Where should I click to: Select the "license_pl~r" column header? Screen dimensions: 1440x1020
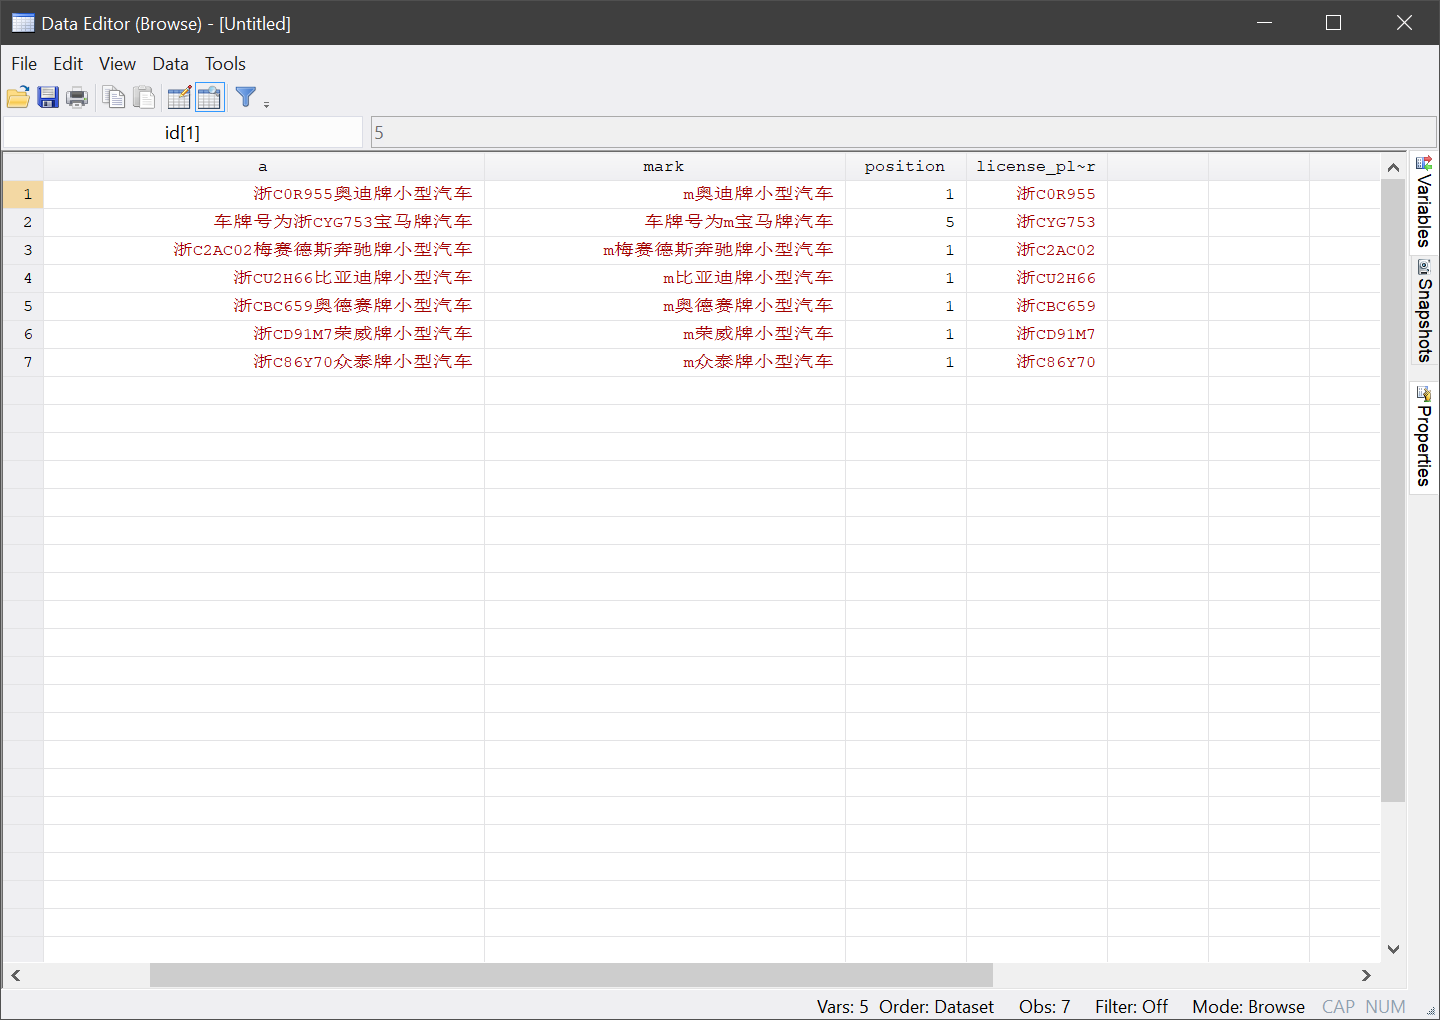[1037, 166]
